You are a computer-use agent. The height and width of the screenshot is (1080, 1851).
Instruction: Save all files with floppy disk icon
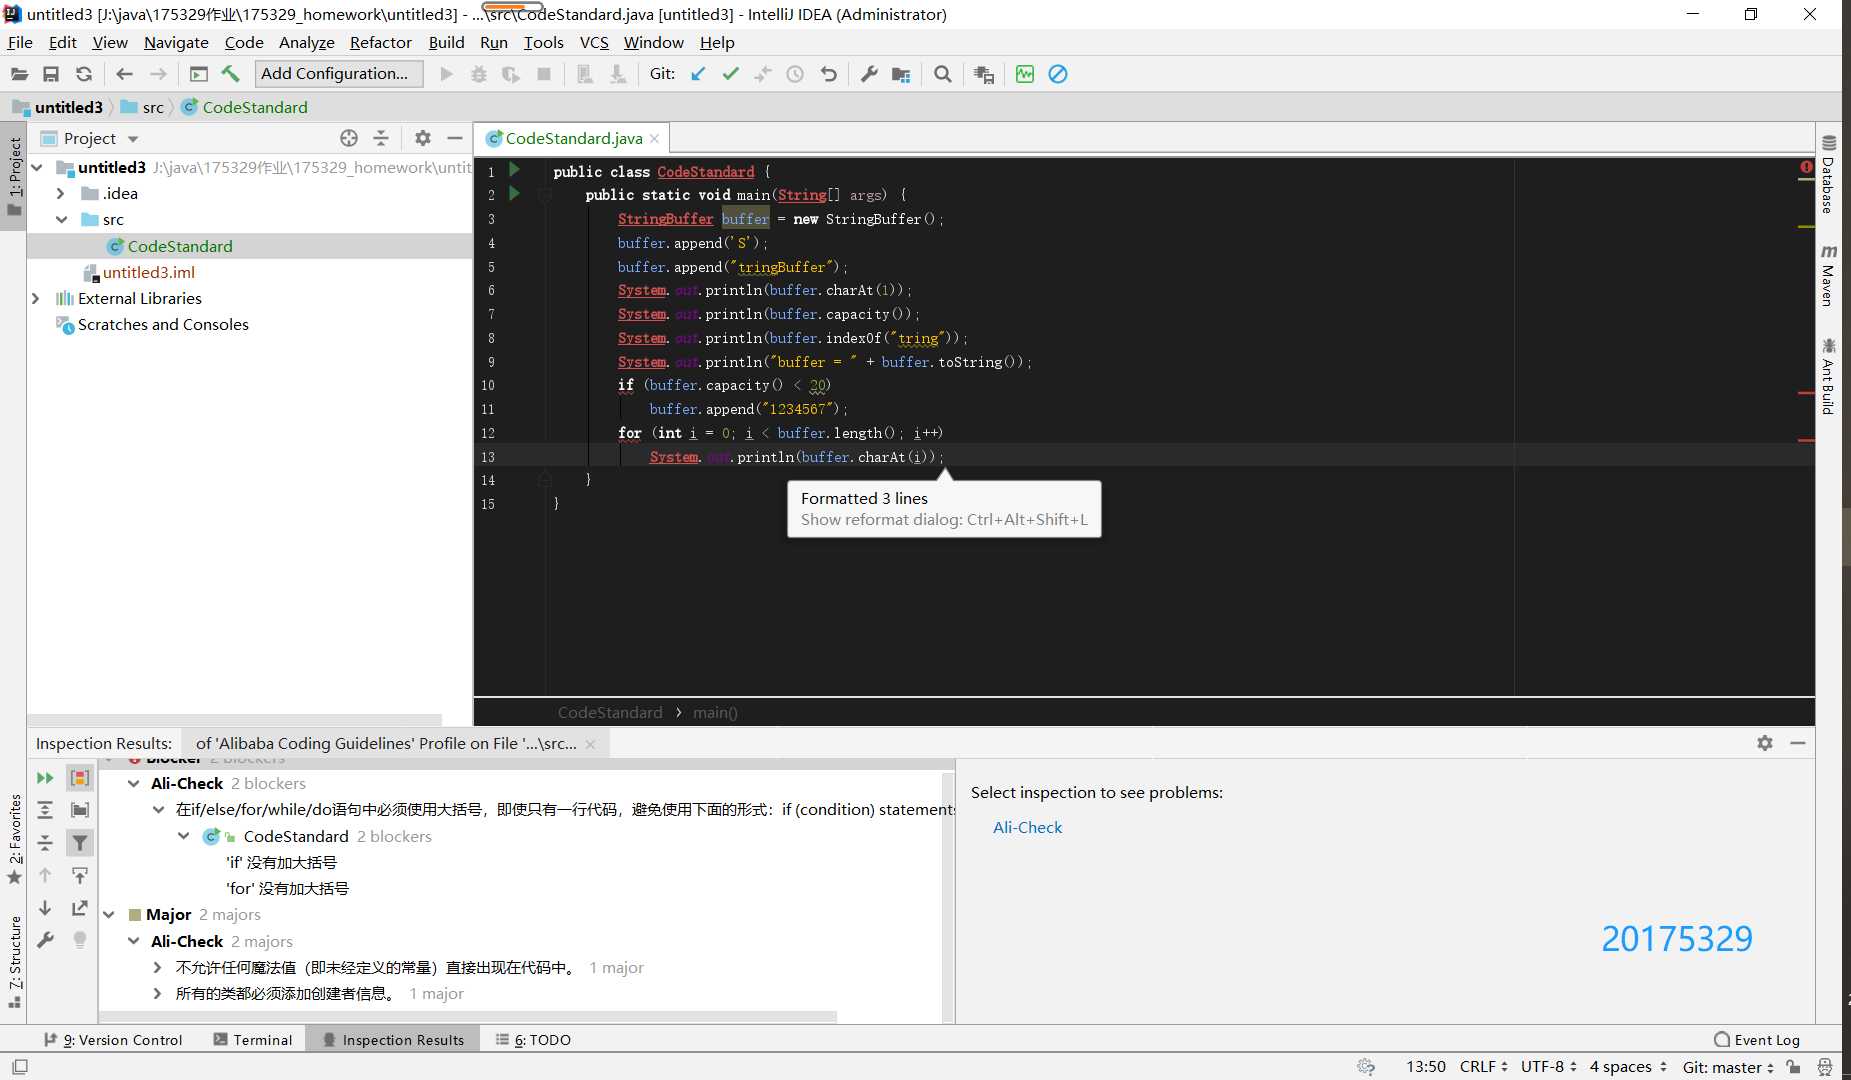coord(51,74)
